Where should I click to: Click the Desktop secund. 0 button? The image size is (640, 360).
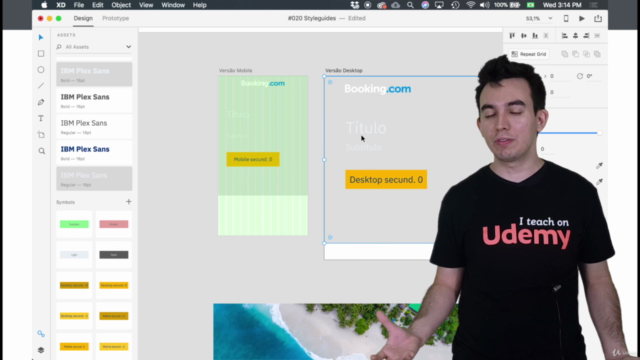coord(386,180)
